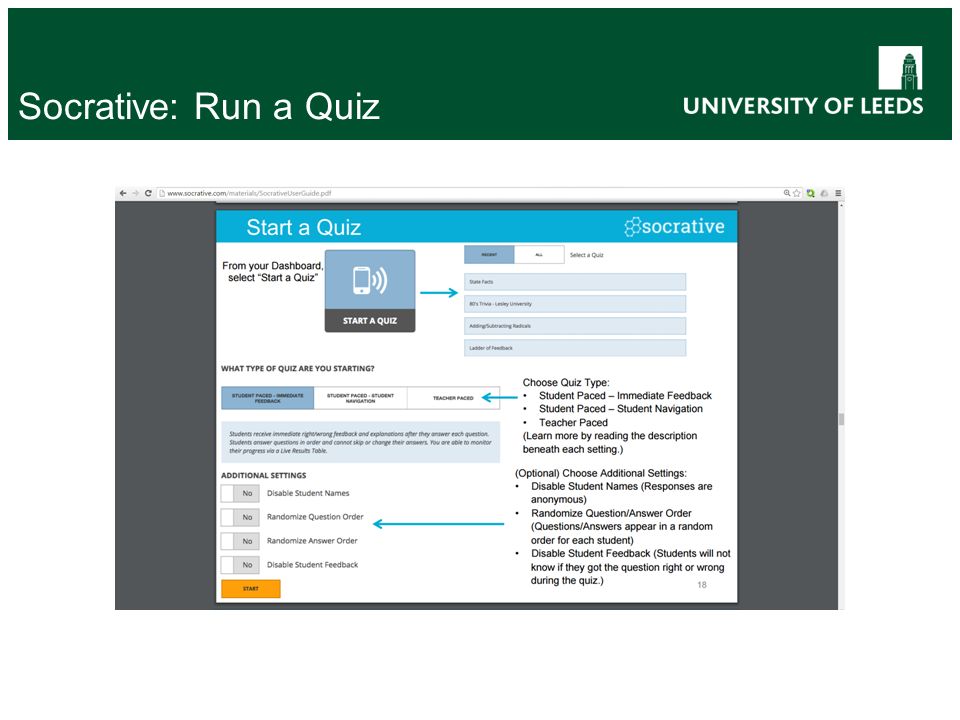Click the orange START button
This screenshot has height=720, width=960.
point(250,588)
